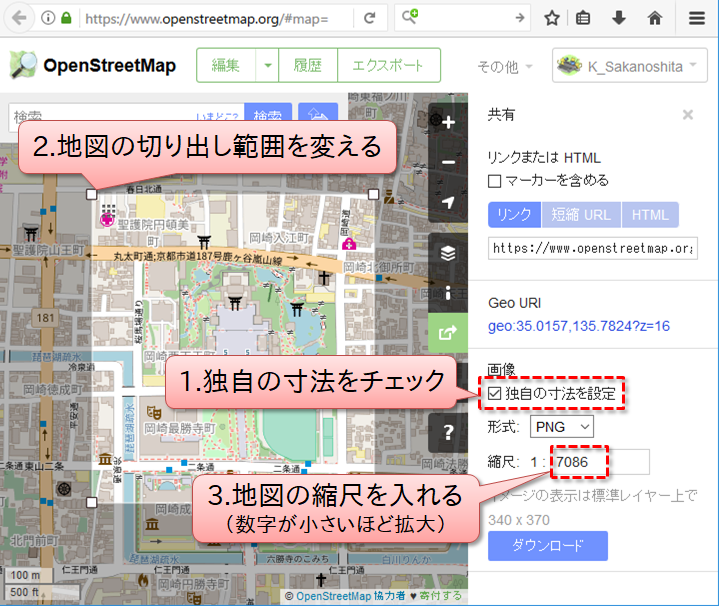Open the 形式 PNG format dropdown
The height and width of the screenshot is (606, 719).
[x=562, y=427]
